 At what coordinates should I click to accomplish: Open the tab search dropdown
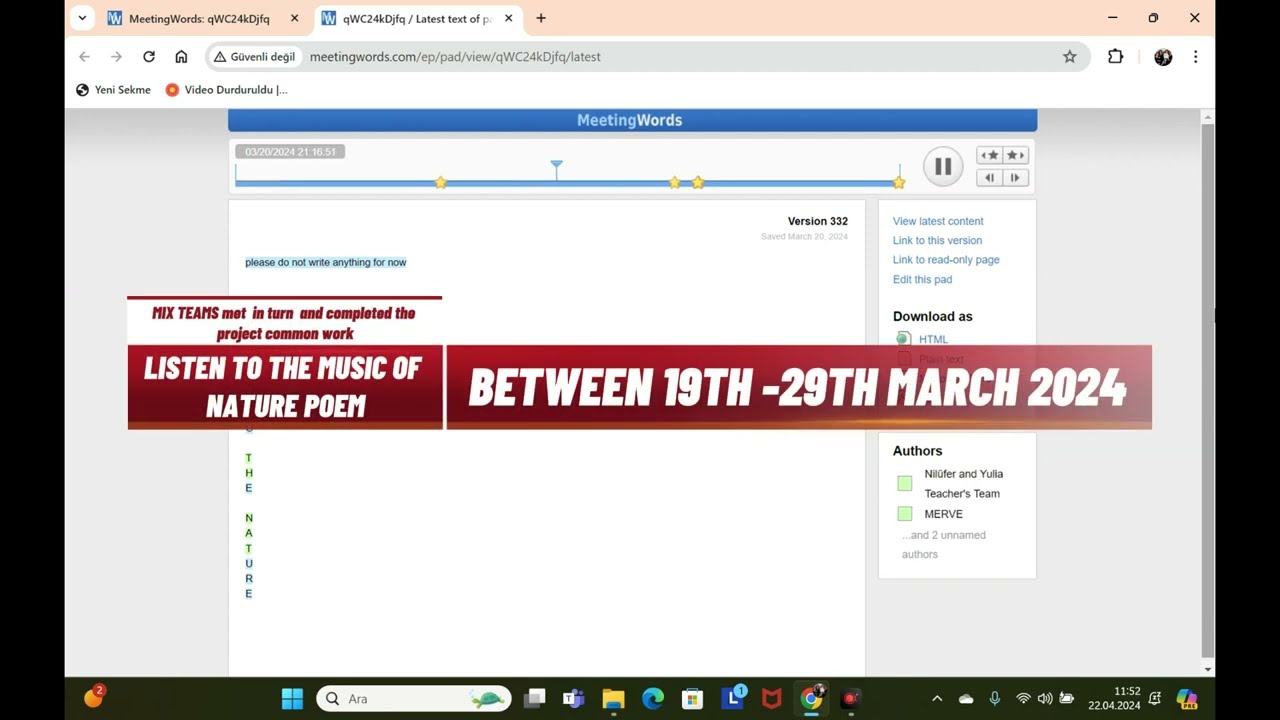click(82, 18)
